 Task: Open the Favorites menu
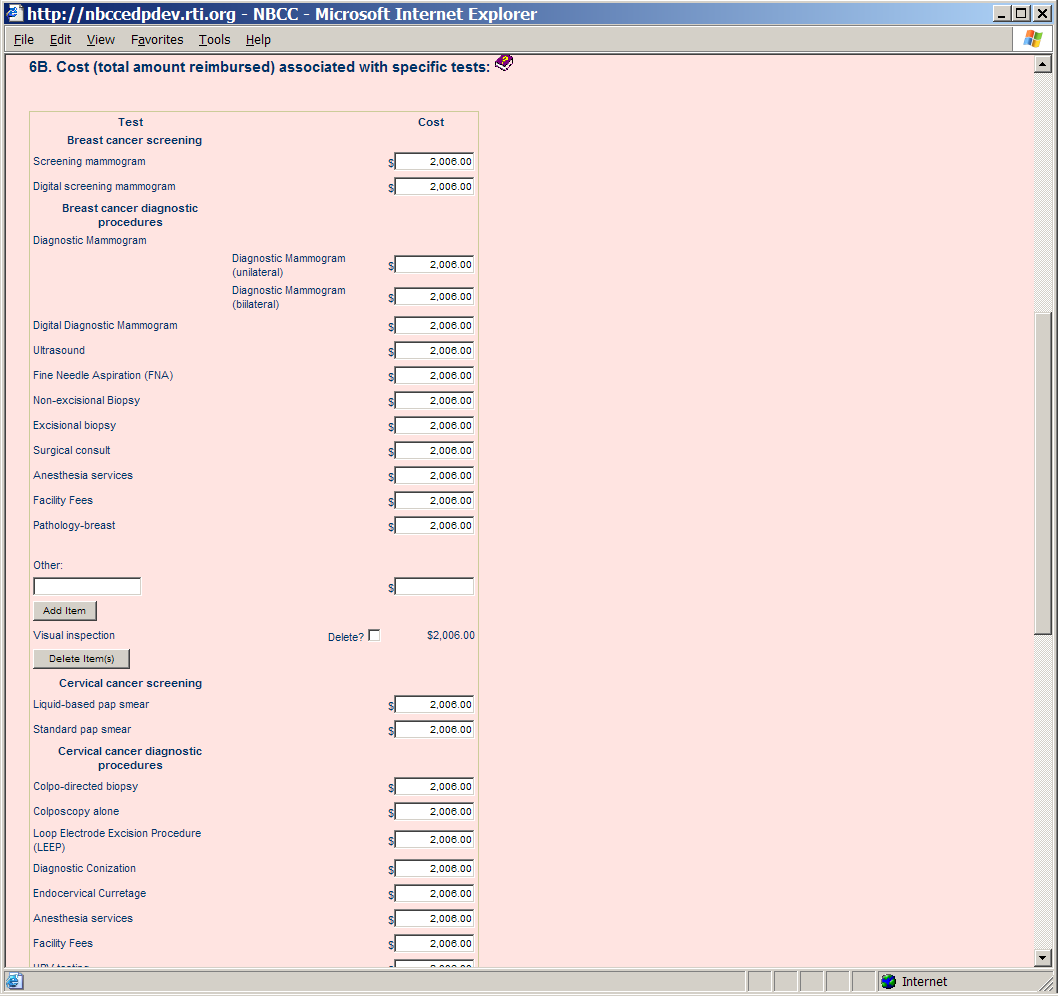pos(157,40)
